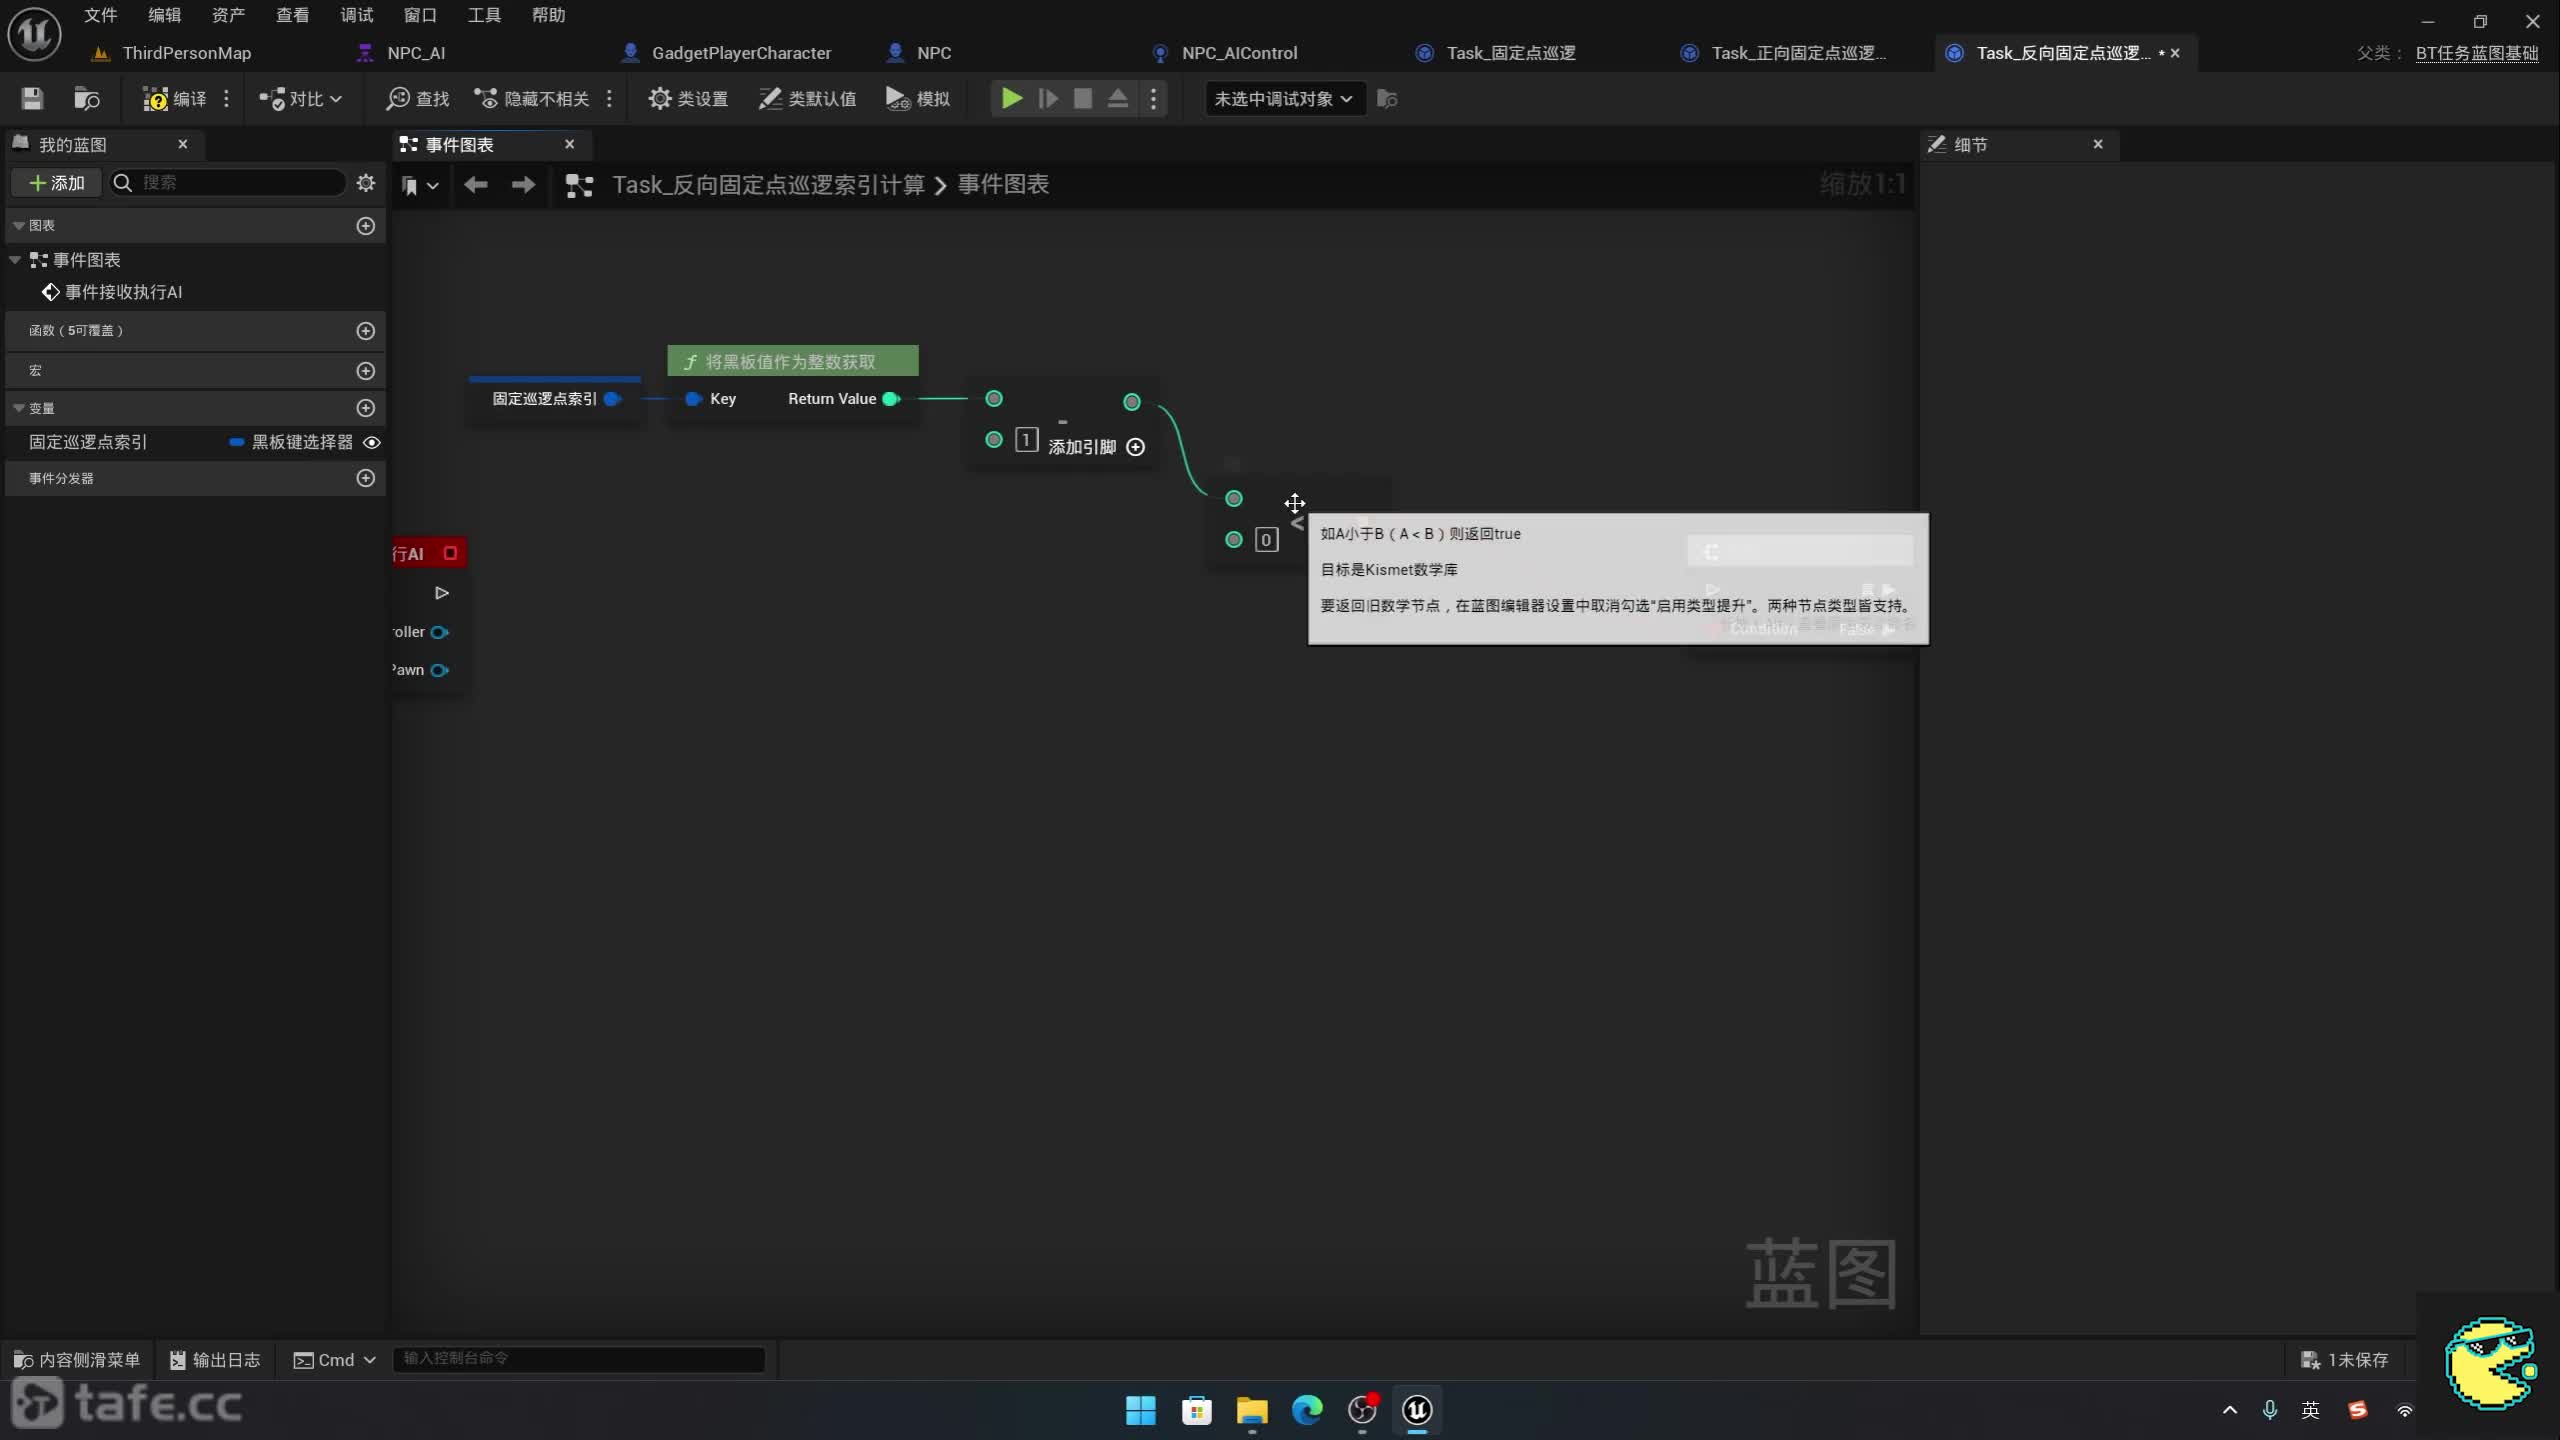
Task: Select 事件接收执行AI event entry
Action: coord(112,292)
